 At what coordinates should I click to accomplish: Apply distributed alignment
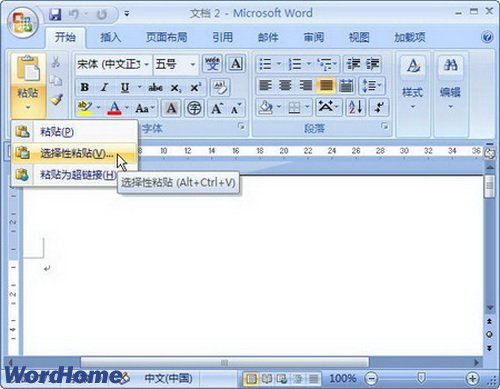click(346, 86)
